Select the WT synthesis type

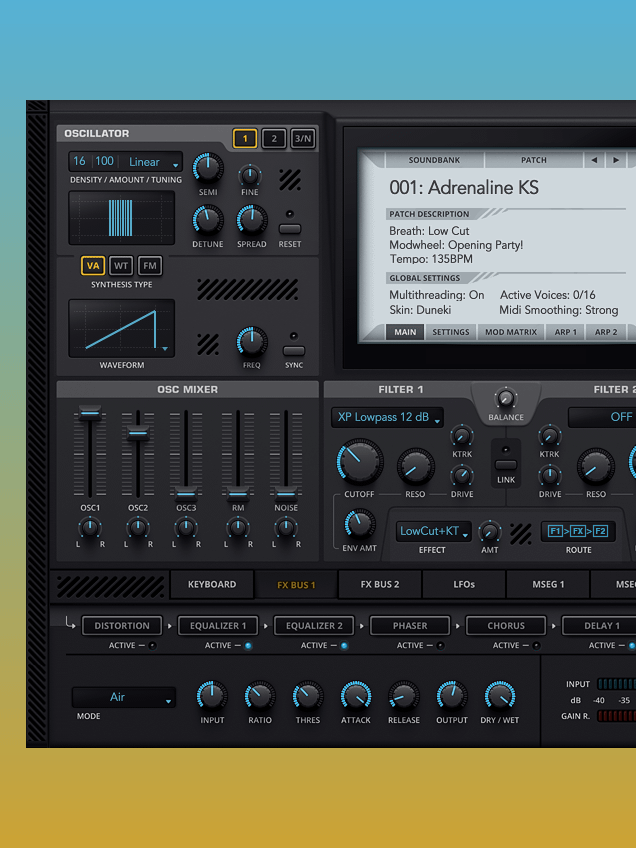(121, 265)
